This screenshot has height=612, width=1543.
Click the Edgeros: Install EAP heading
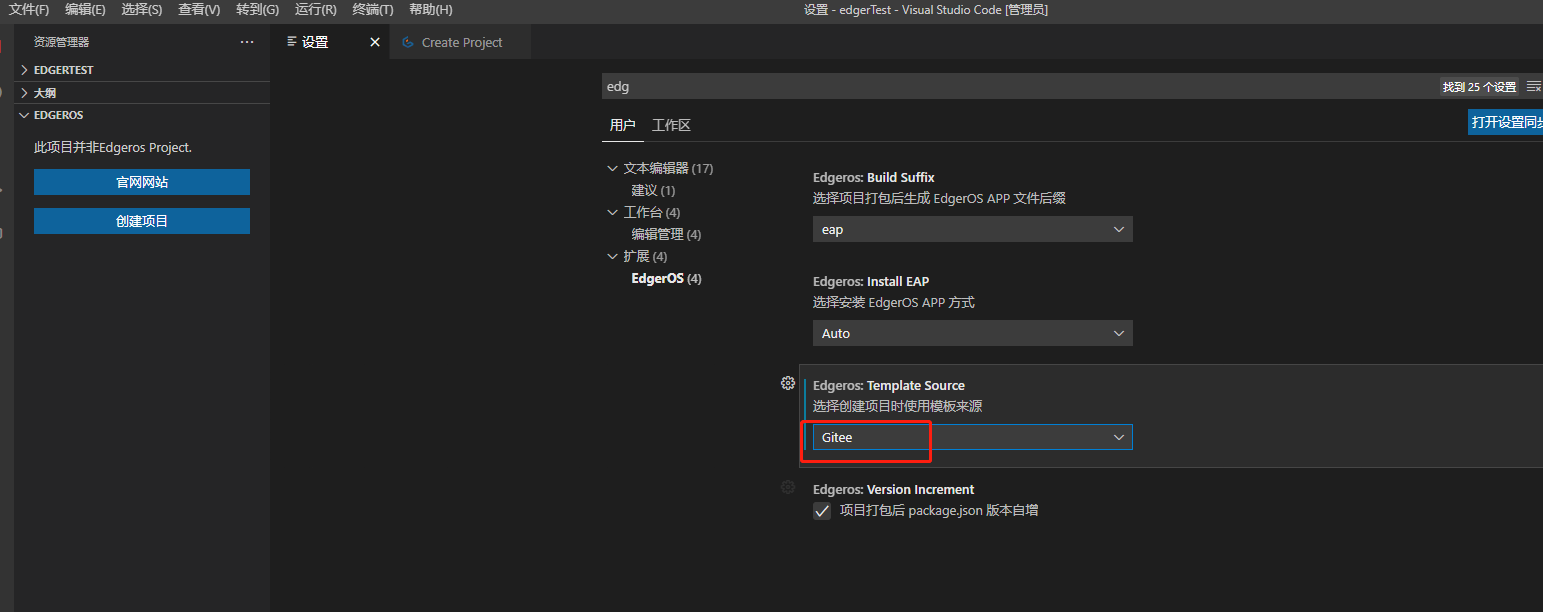(x=871, y=281)
